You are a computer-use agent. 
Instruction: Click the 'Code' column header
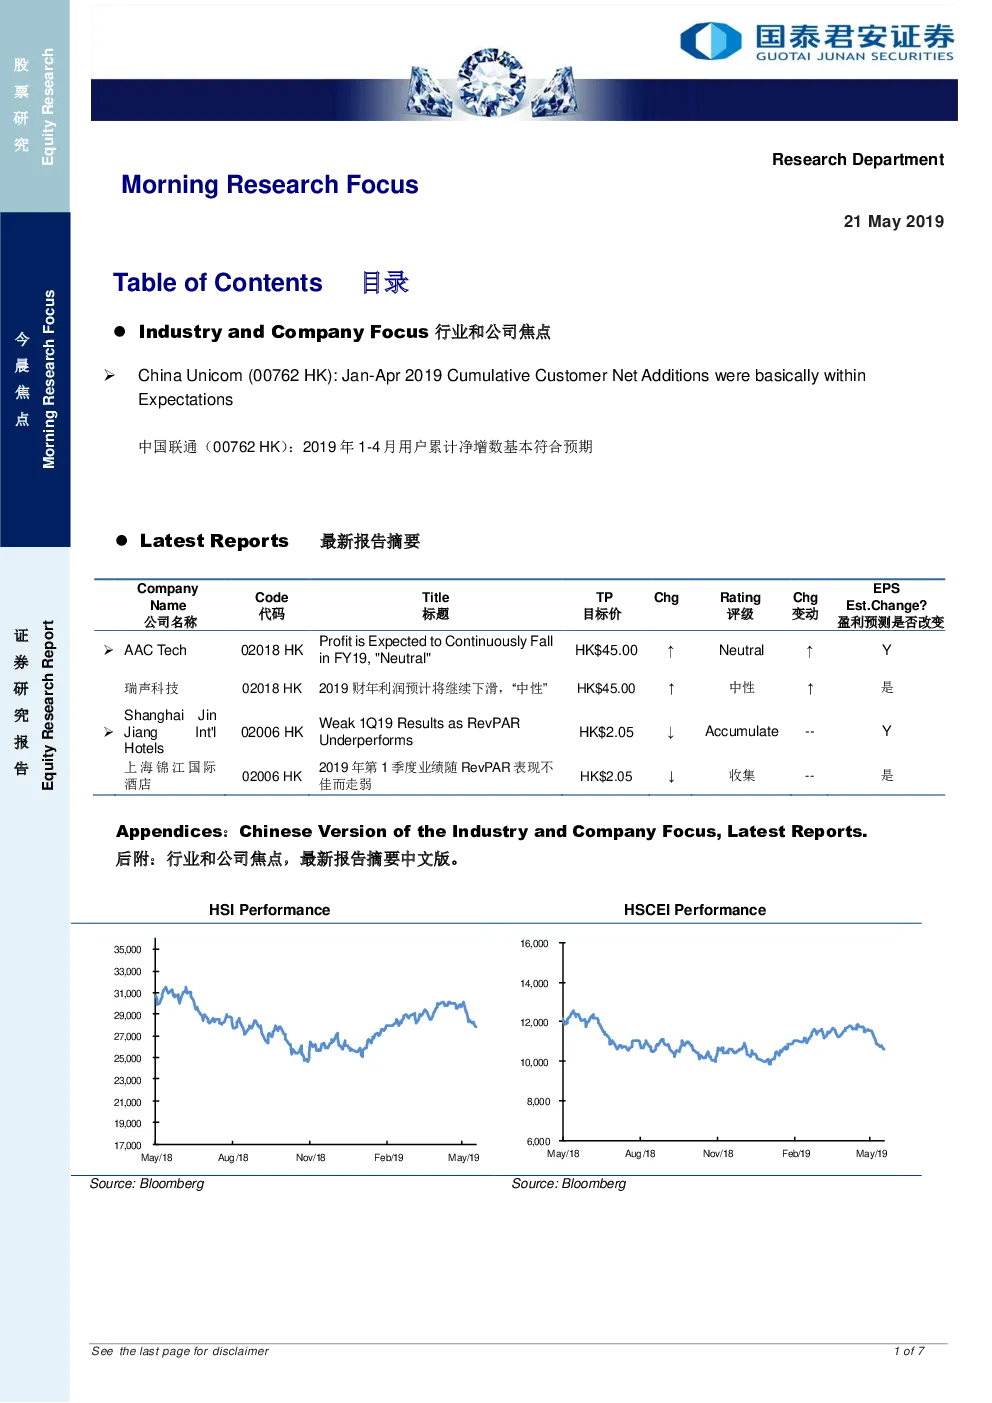(x=271, y=605)
